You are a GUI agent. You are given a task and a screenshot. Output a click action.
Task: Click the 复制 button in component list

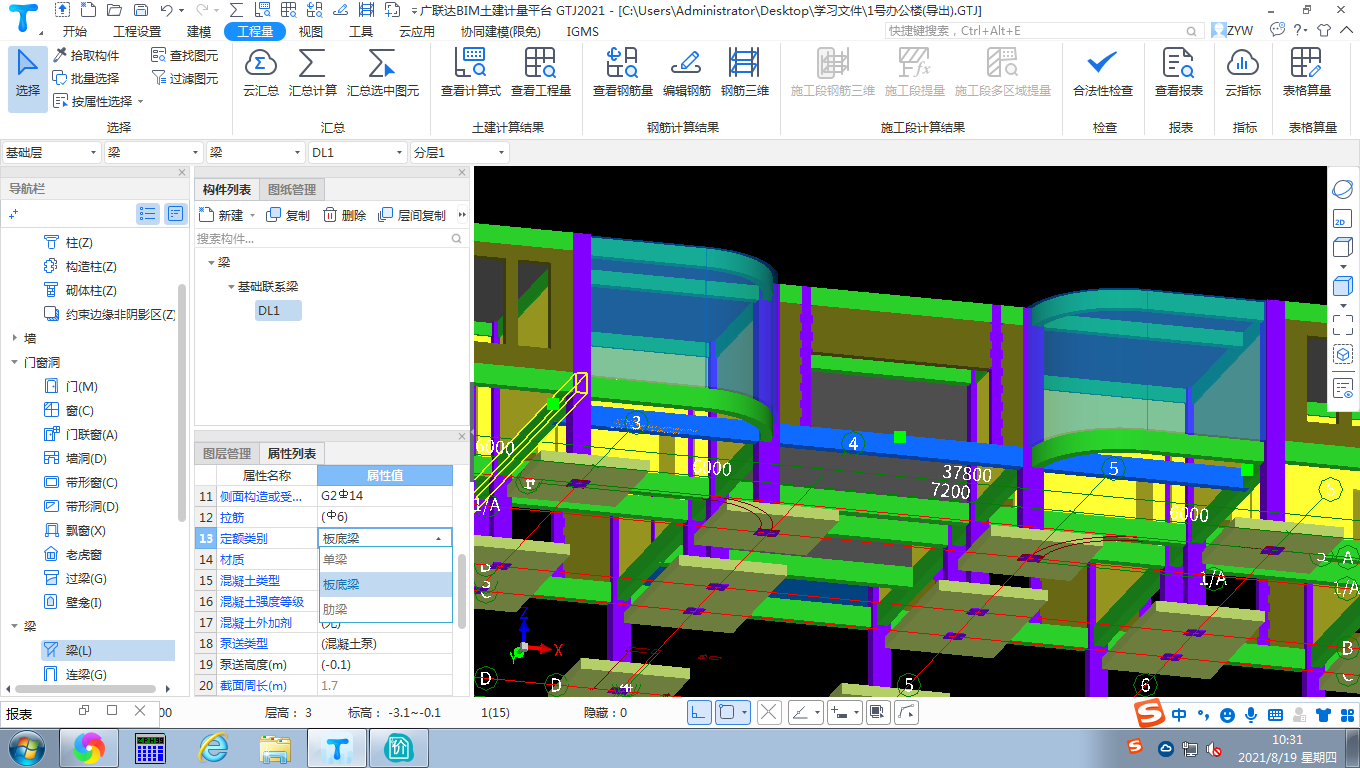point(288,215)
